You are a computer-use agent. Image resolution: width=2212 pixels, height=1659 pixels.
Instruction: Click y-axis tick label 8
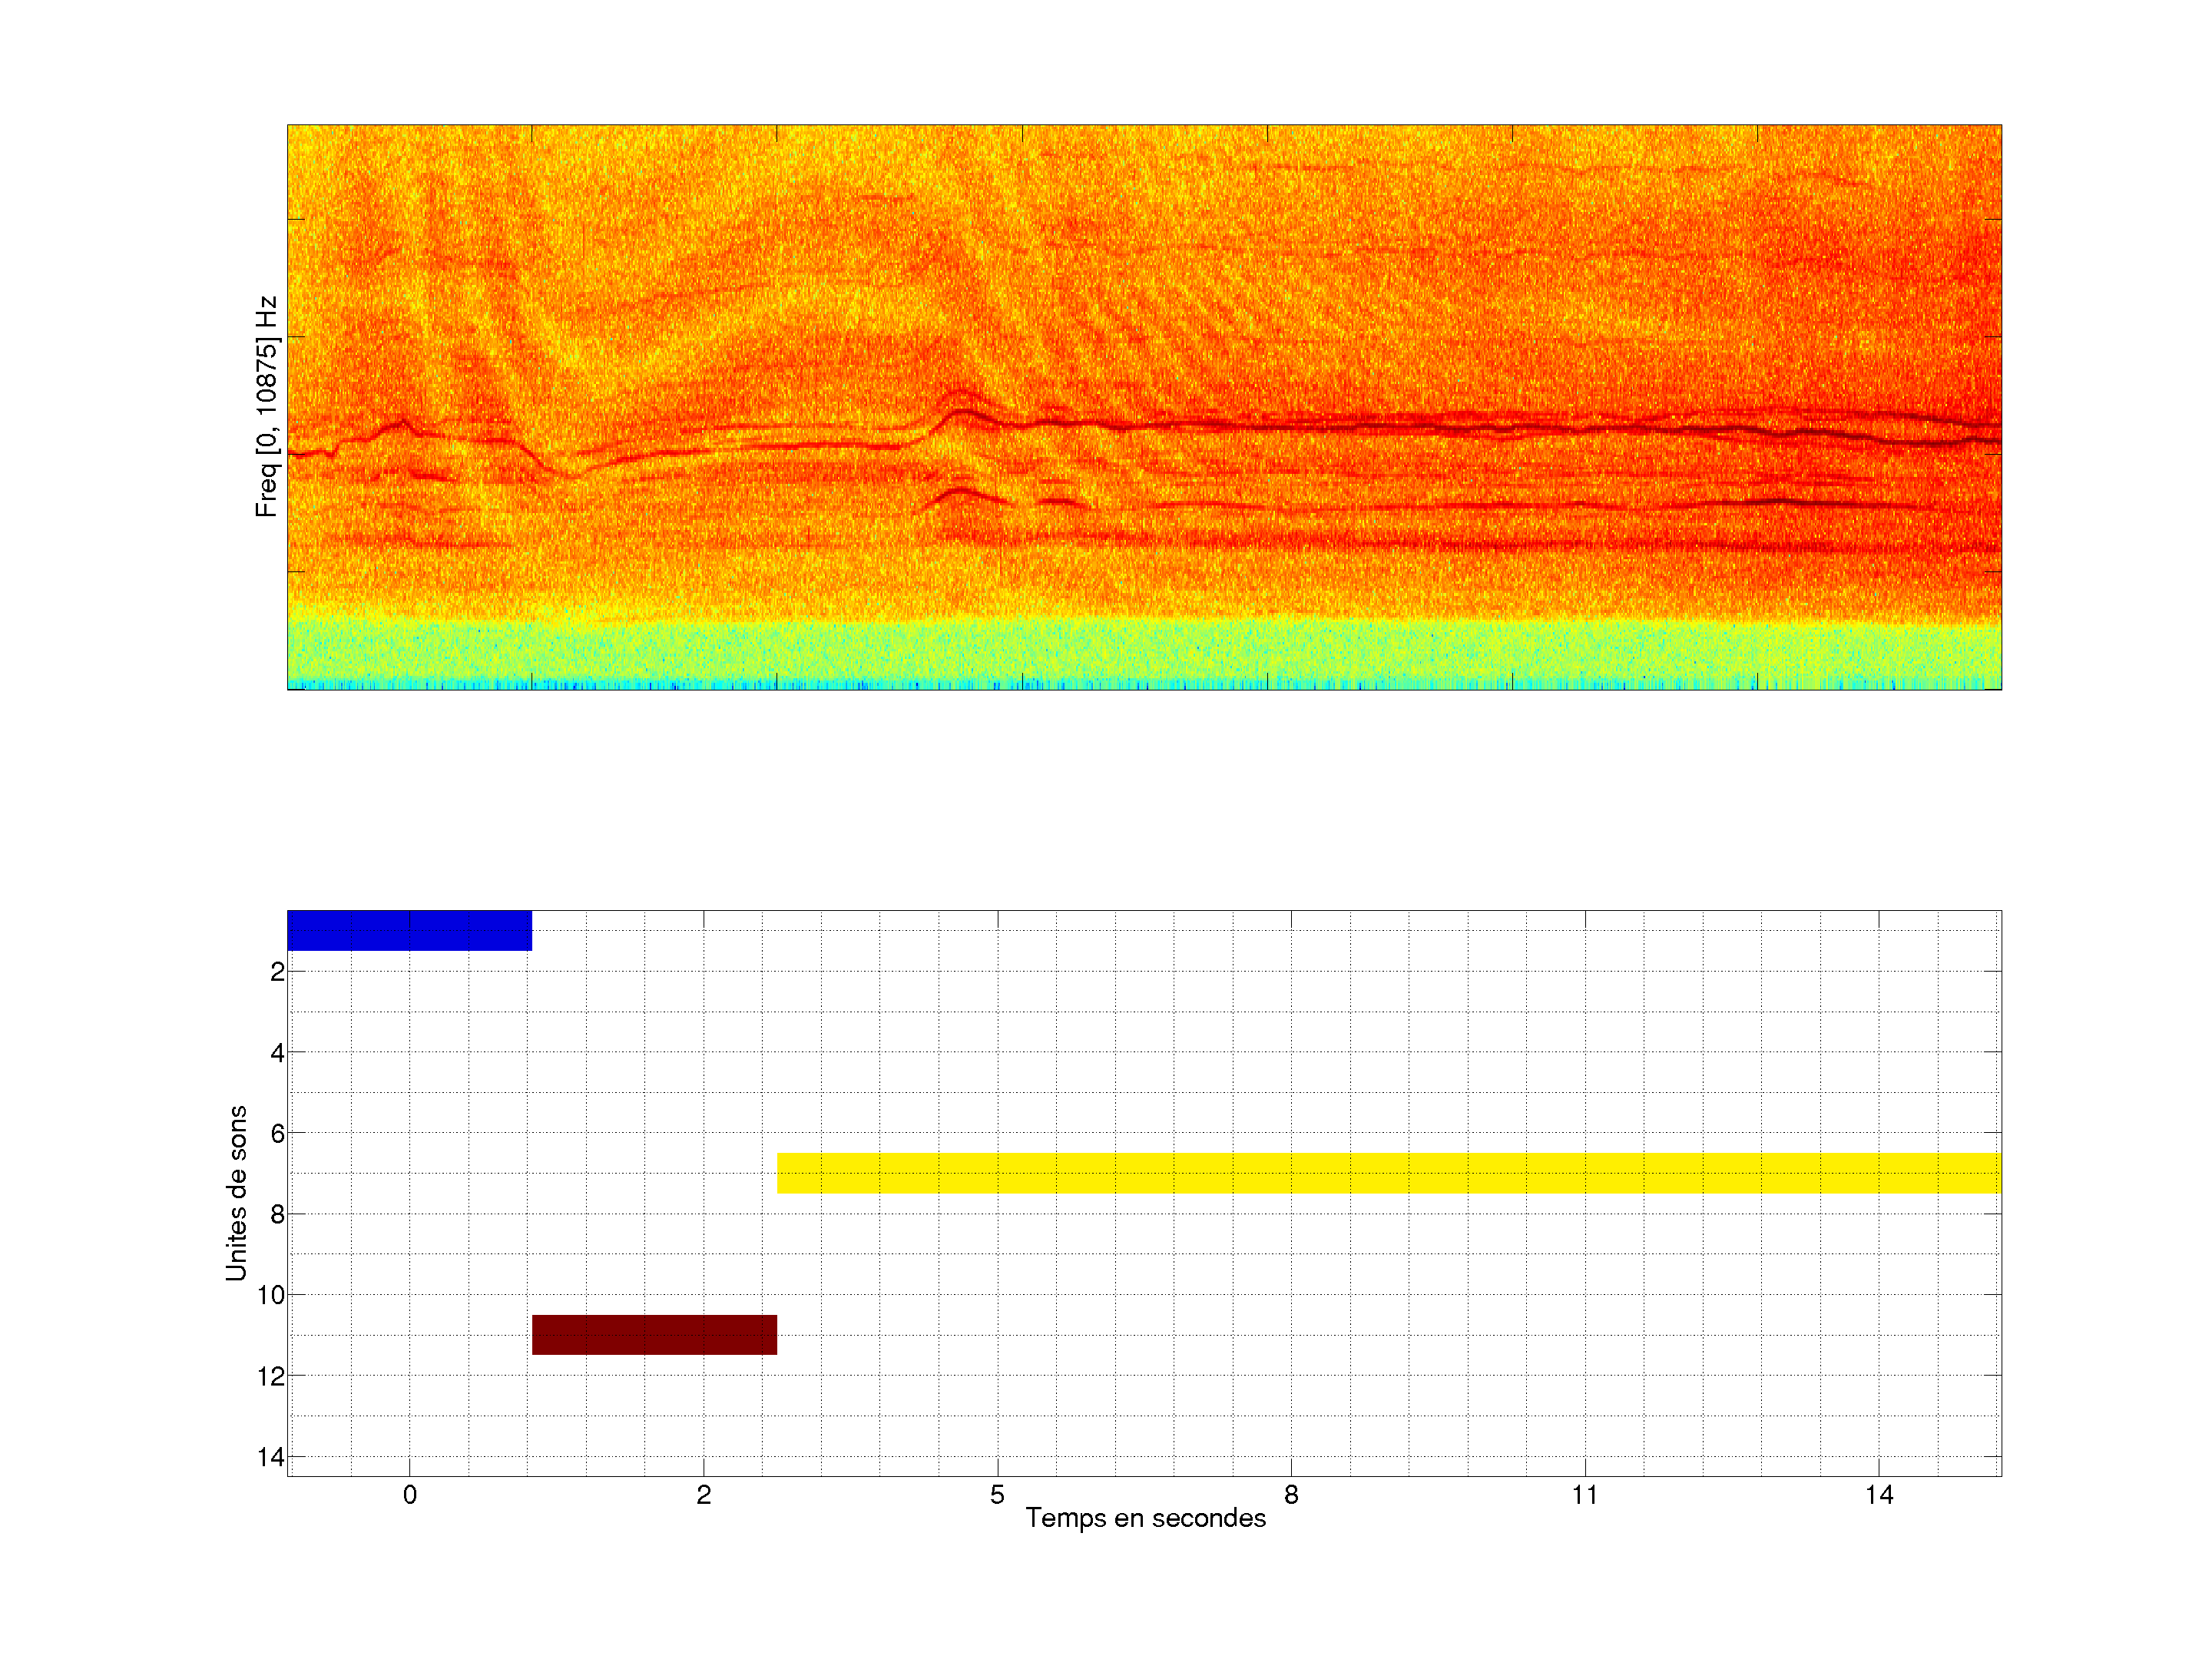click(x=277, y=1215)
